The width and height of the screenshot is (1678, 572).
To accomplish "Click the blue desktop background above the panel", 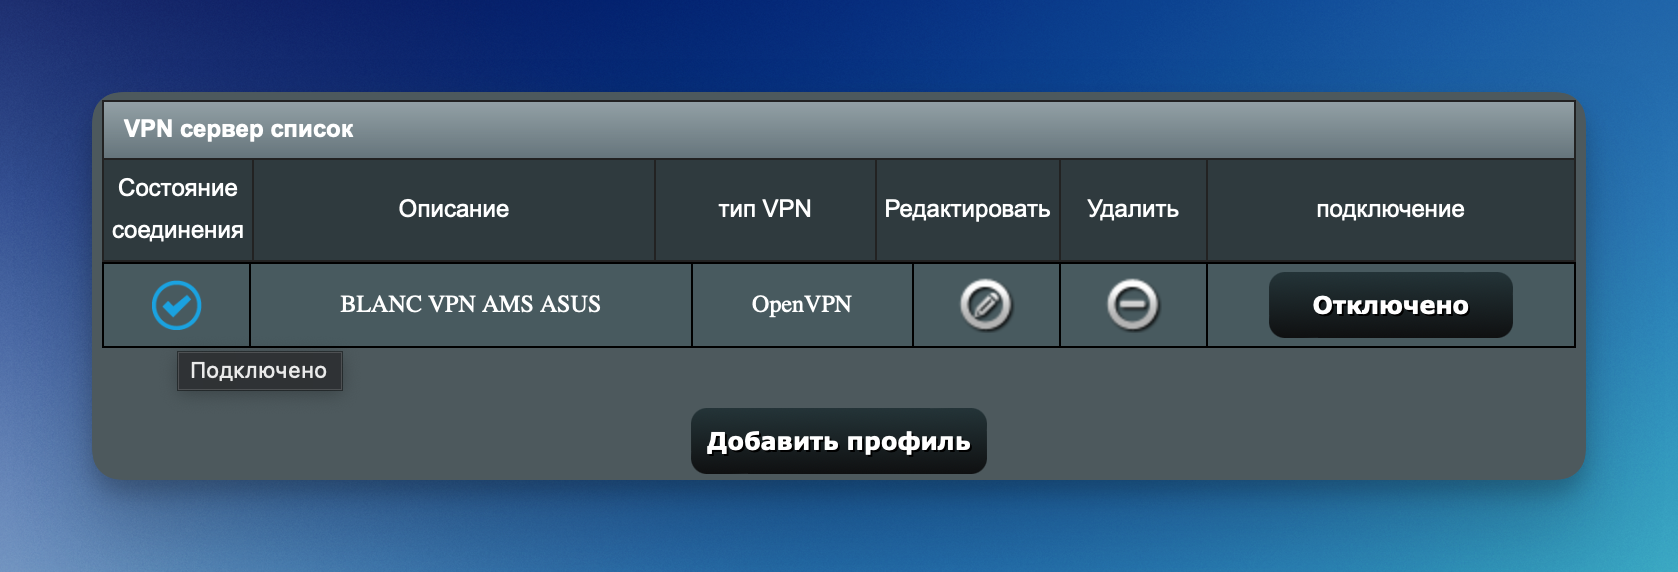I will tap(838, 45).
